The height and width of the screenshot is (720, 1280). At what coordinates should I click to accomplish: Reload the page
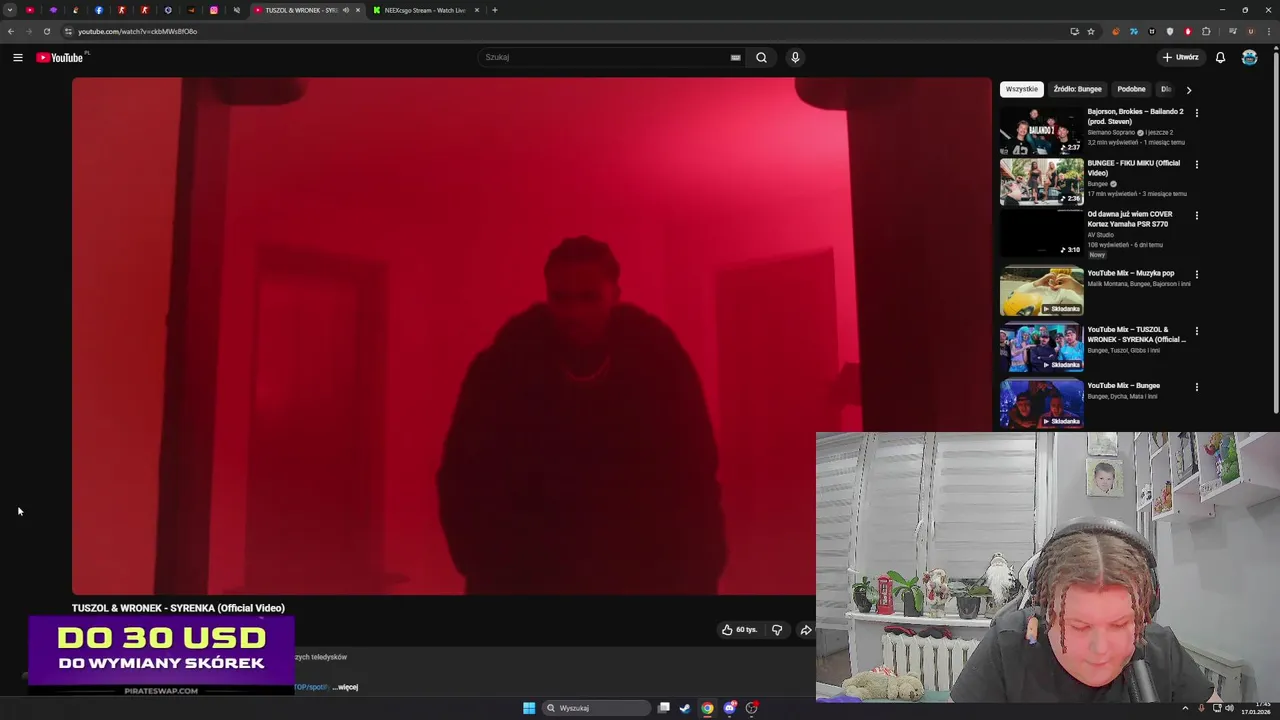[x=46, y=31]
